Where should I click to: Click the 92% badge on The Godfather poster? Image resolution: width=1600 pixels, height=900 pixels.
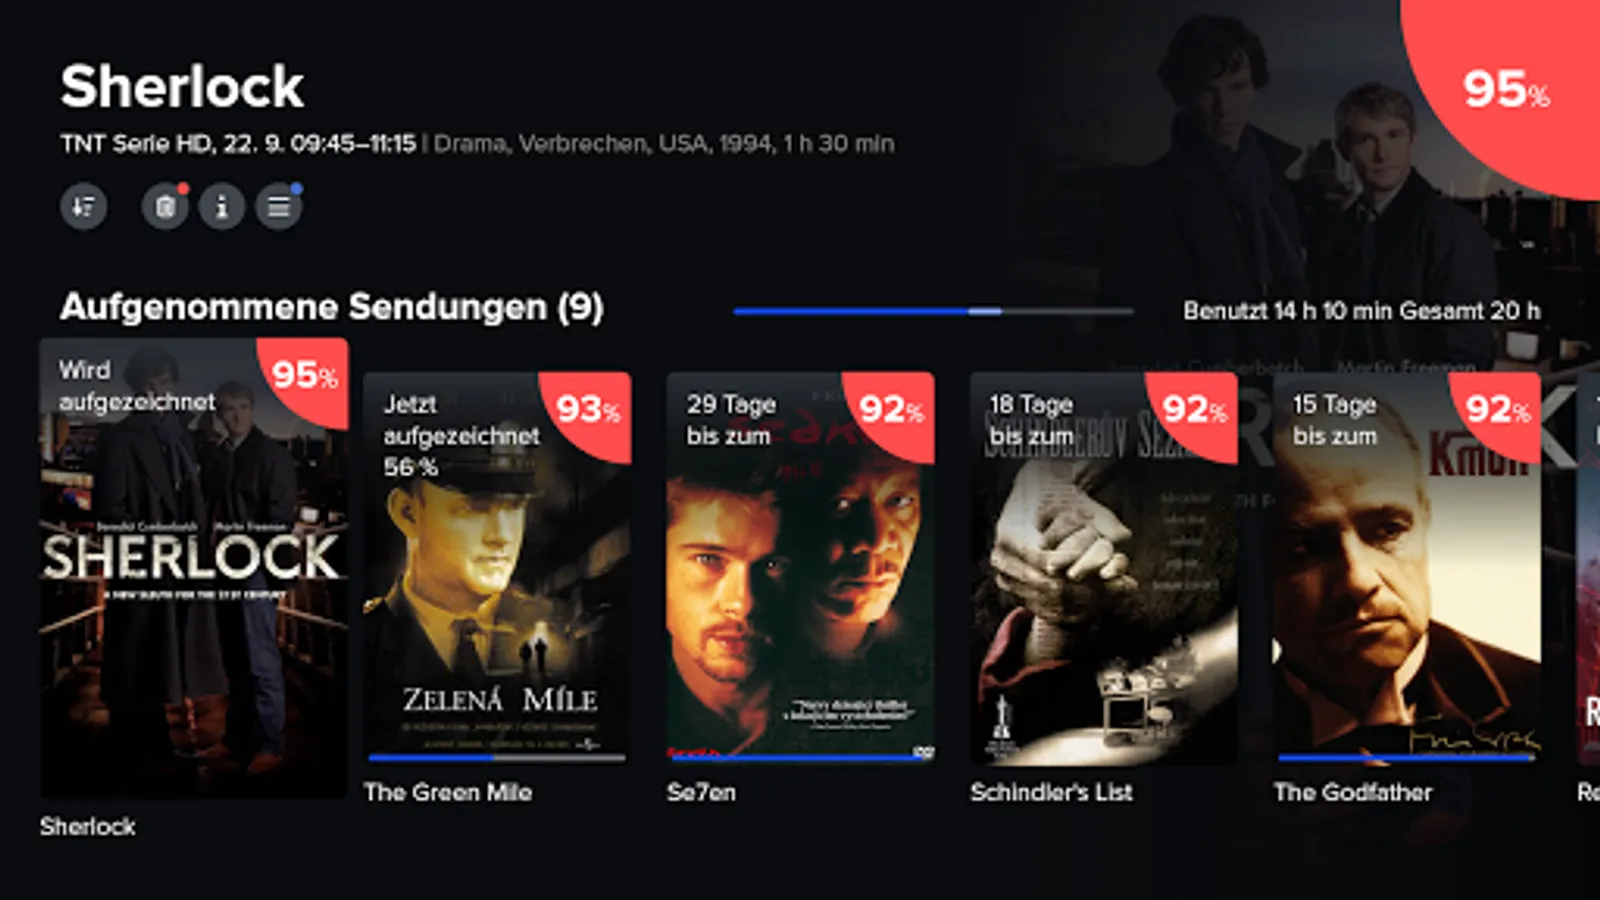click(x=1498, y=412)
